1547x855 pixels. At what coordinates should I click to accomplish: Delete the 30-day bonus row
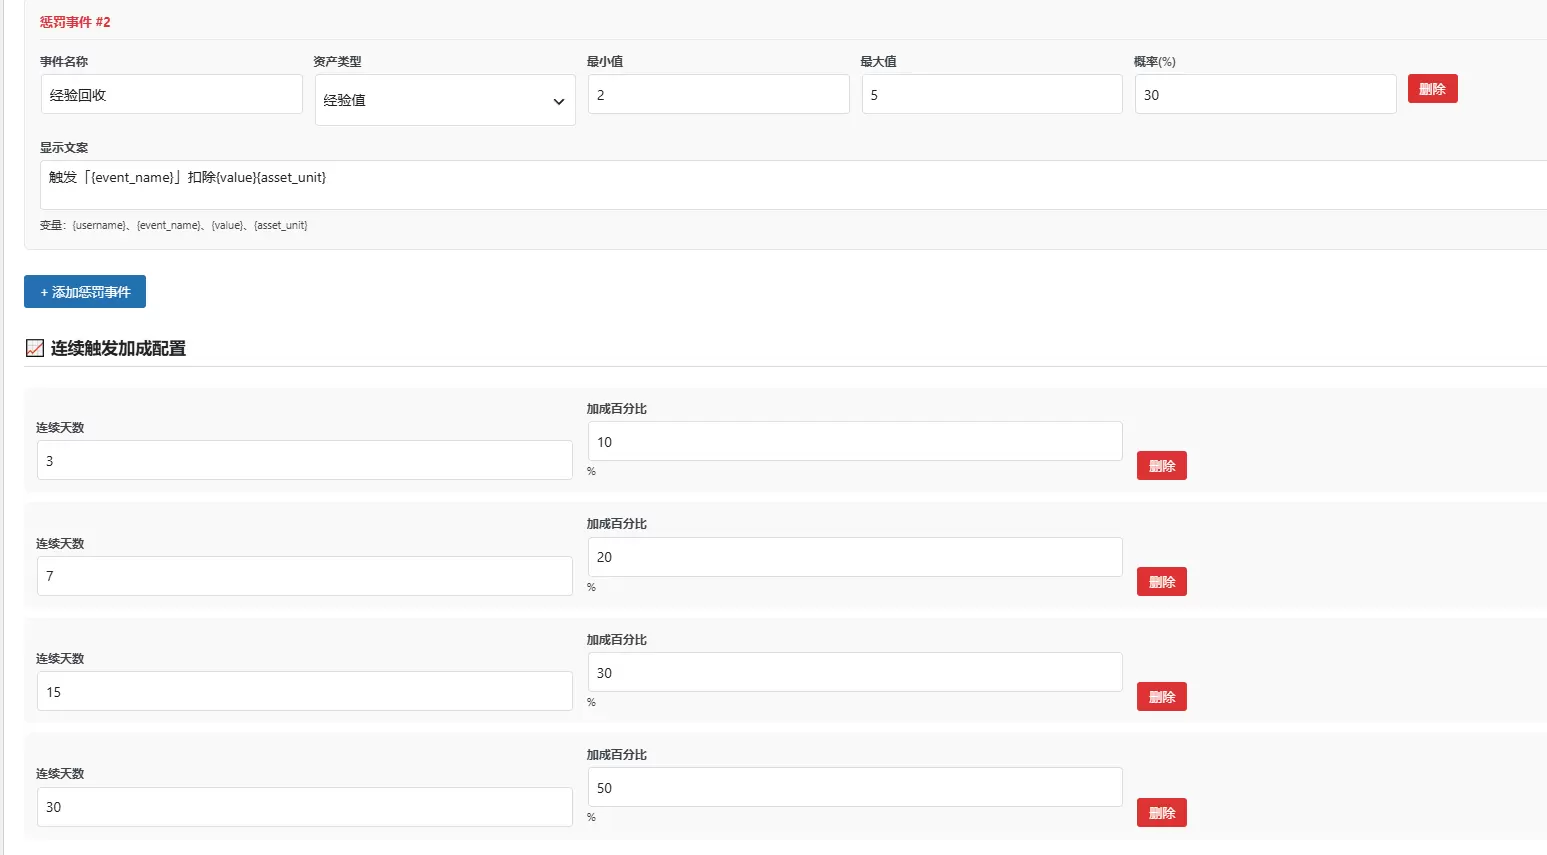1161,813
